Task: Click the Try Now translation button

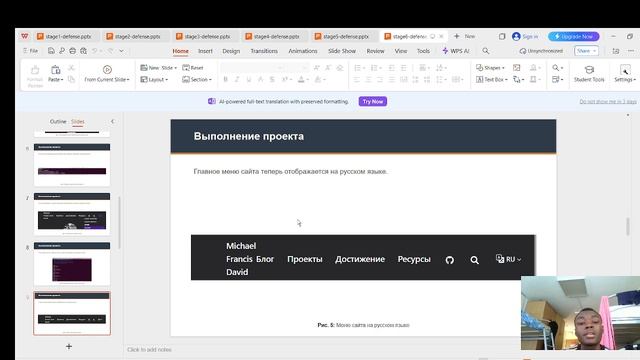Action: [373, 101]
